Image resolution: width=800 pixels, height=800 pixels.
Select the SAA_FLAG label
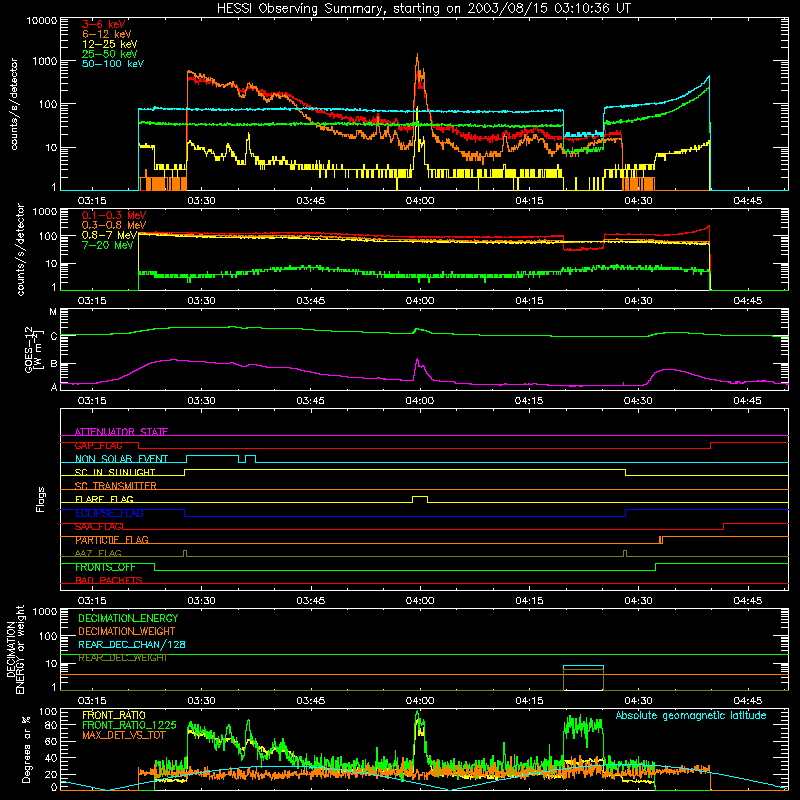[99, 526]
